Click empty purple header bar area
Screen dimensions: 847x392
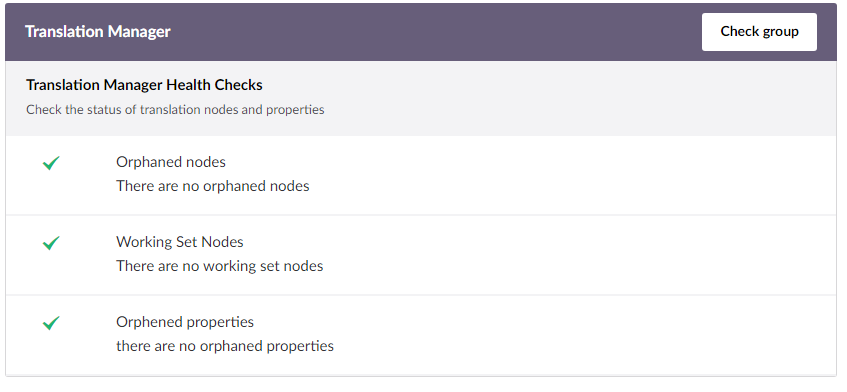(432, 32)
